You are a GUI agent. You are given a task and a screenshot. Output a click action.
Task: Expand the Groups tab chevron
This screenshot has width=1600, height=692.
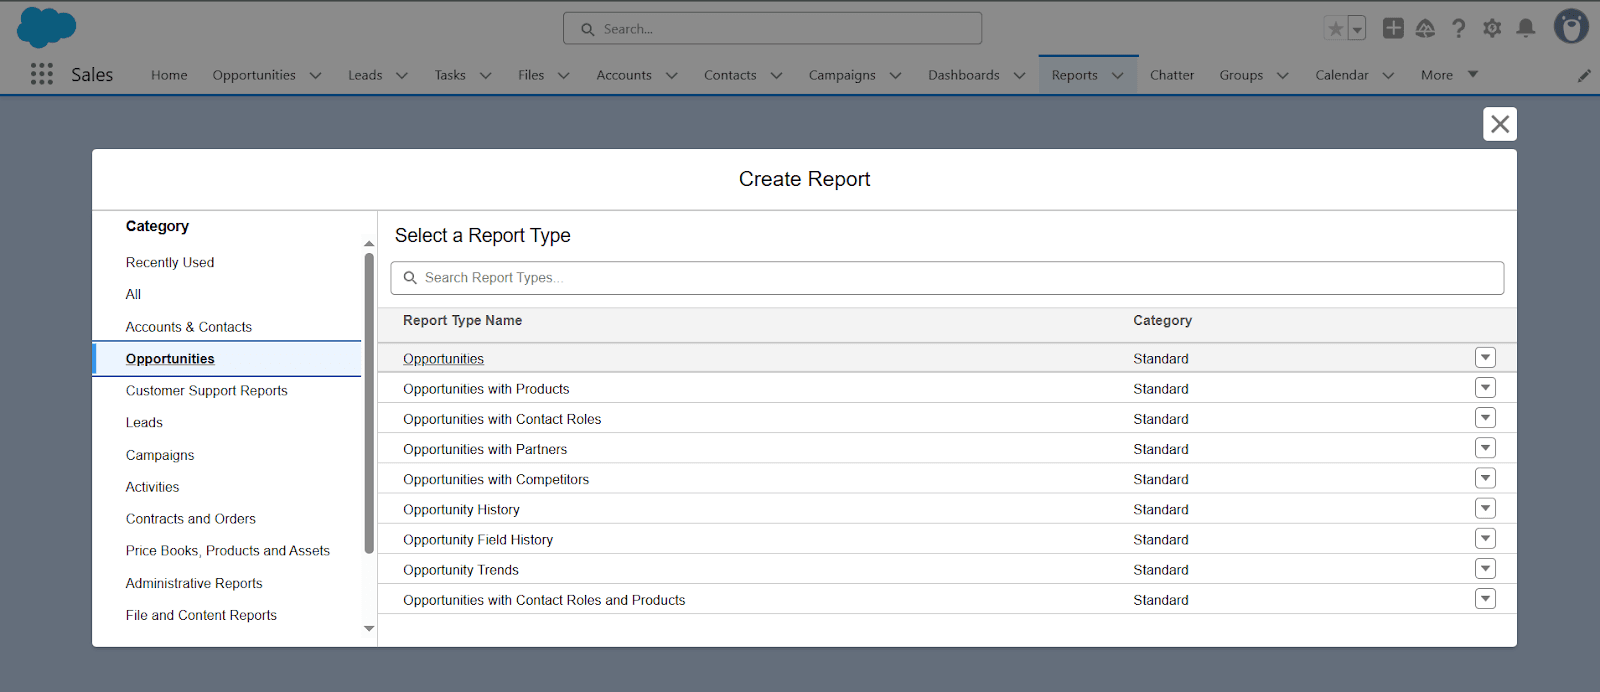pos(1282,75)
